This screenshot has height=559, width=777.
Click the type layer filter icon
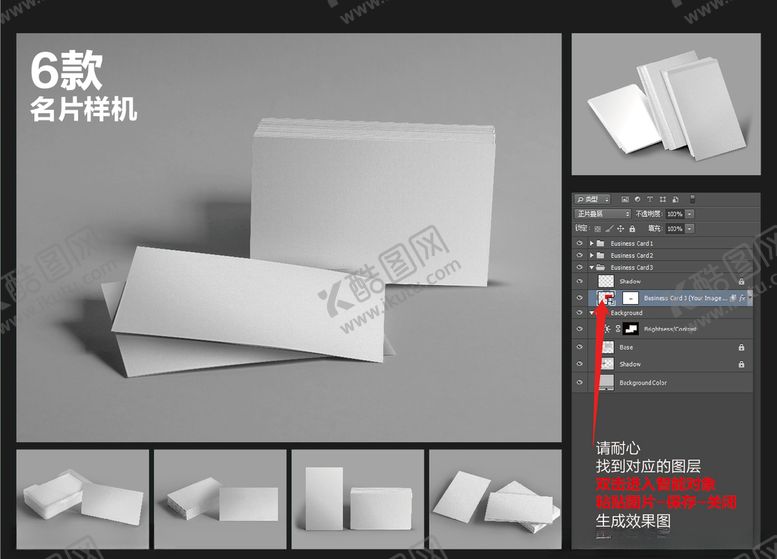[x=649, y=199]
